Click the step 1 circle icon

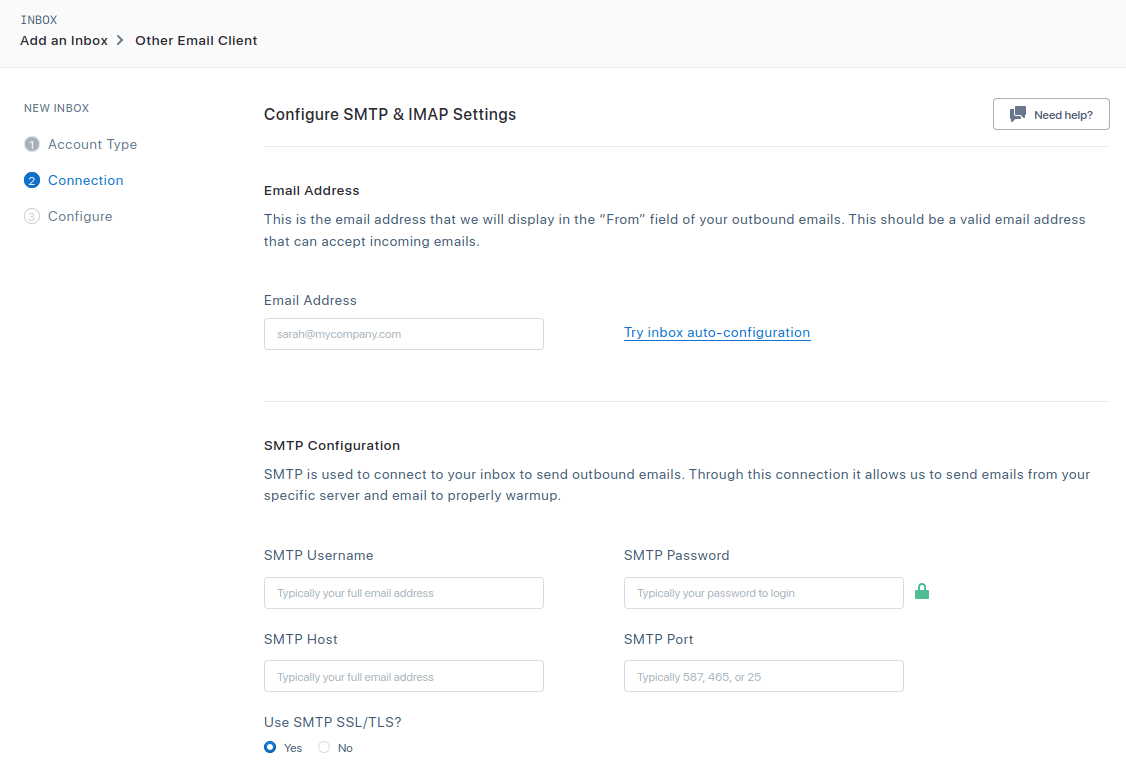pos(32,144)
